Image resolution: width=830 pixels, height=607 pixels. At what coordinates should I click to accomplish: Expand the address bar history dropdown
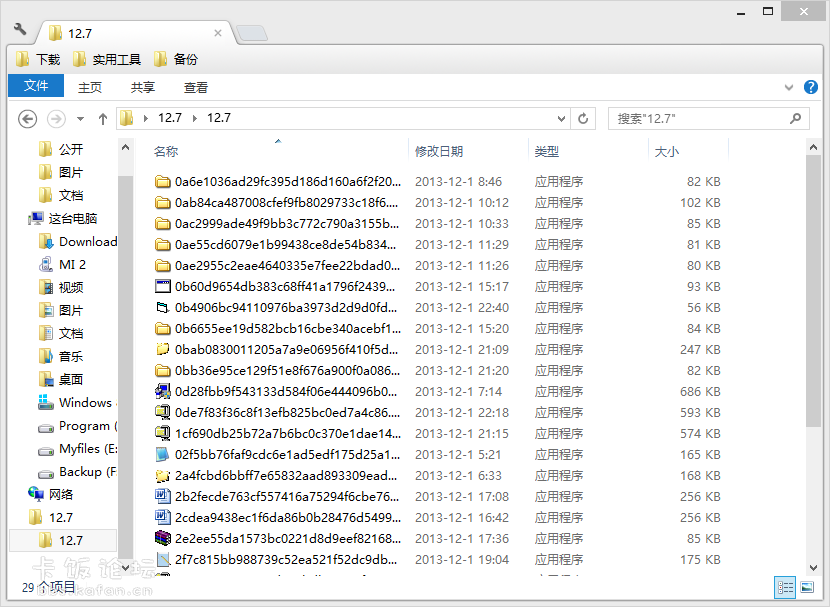[x=560, y=119]
